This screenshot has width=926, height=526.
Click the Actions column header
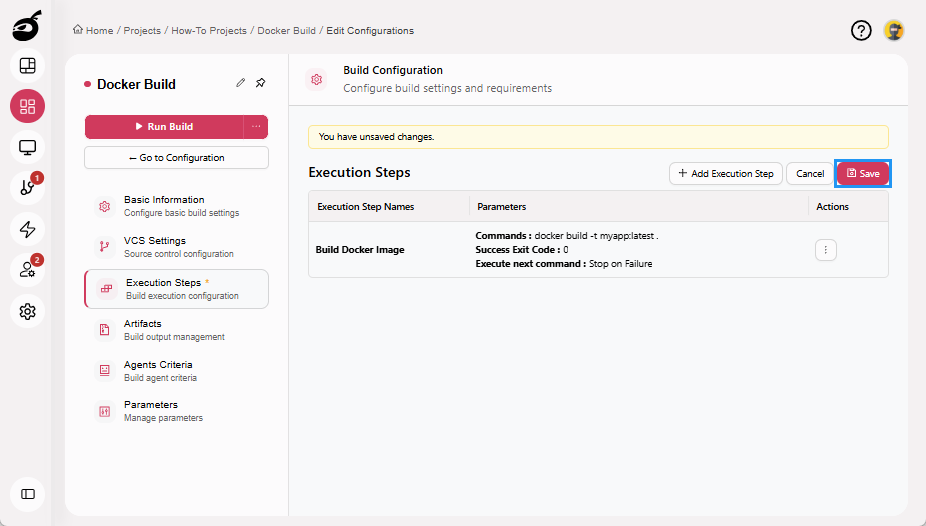pos(832,207)
